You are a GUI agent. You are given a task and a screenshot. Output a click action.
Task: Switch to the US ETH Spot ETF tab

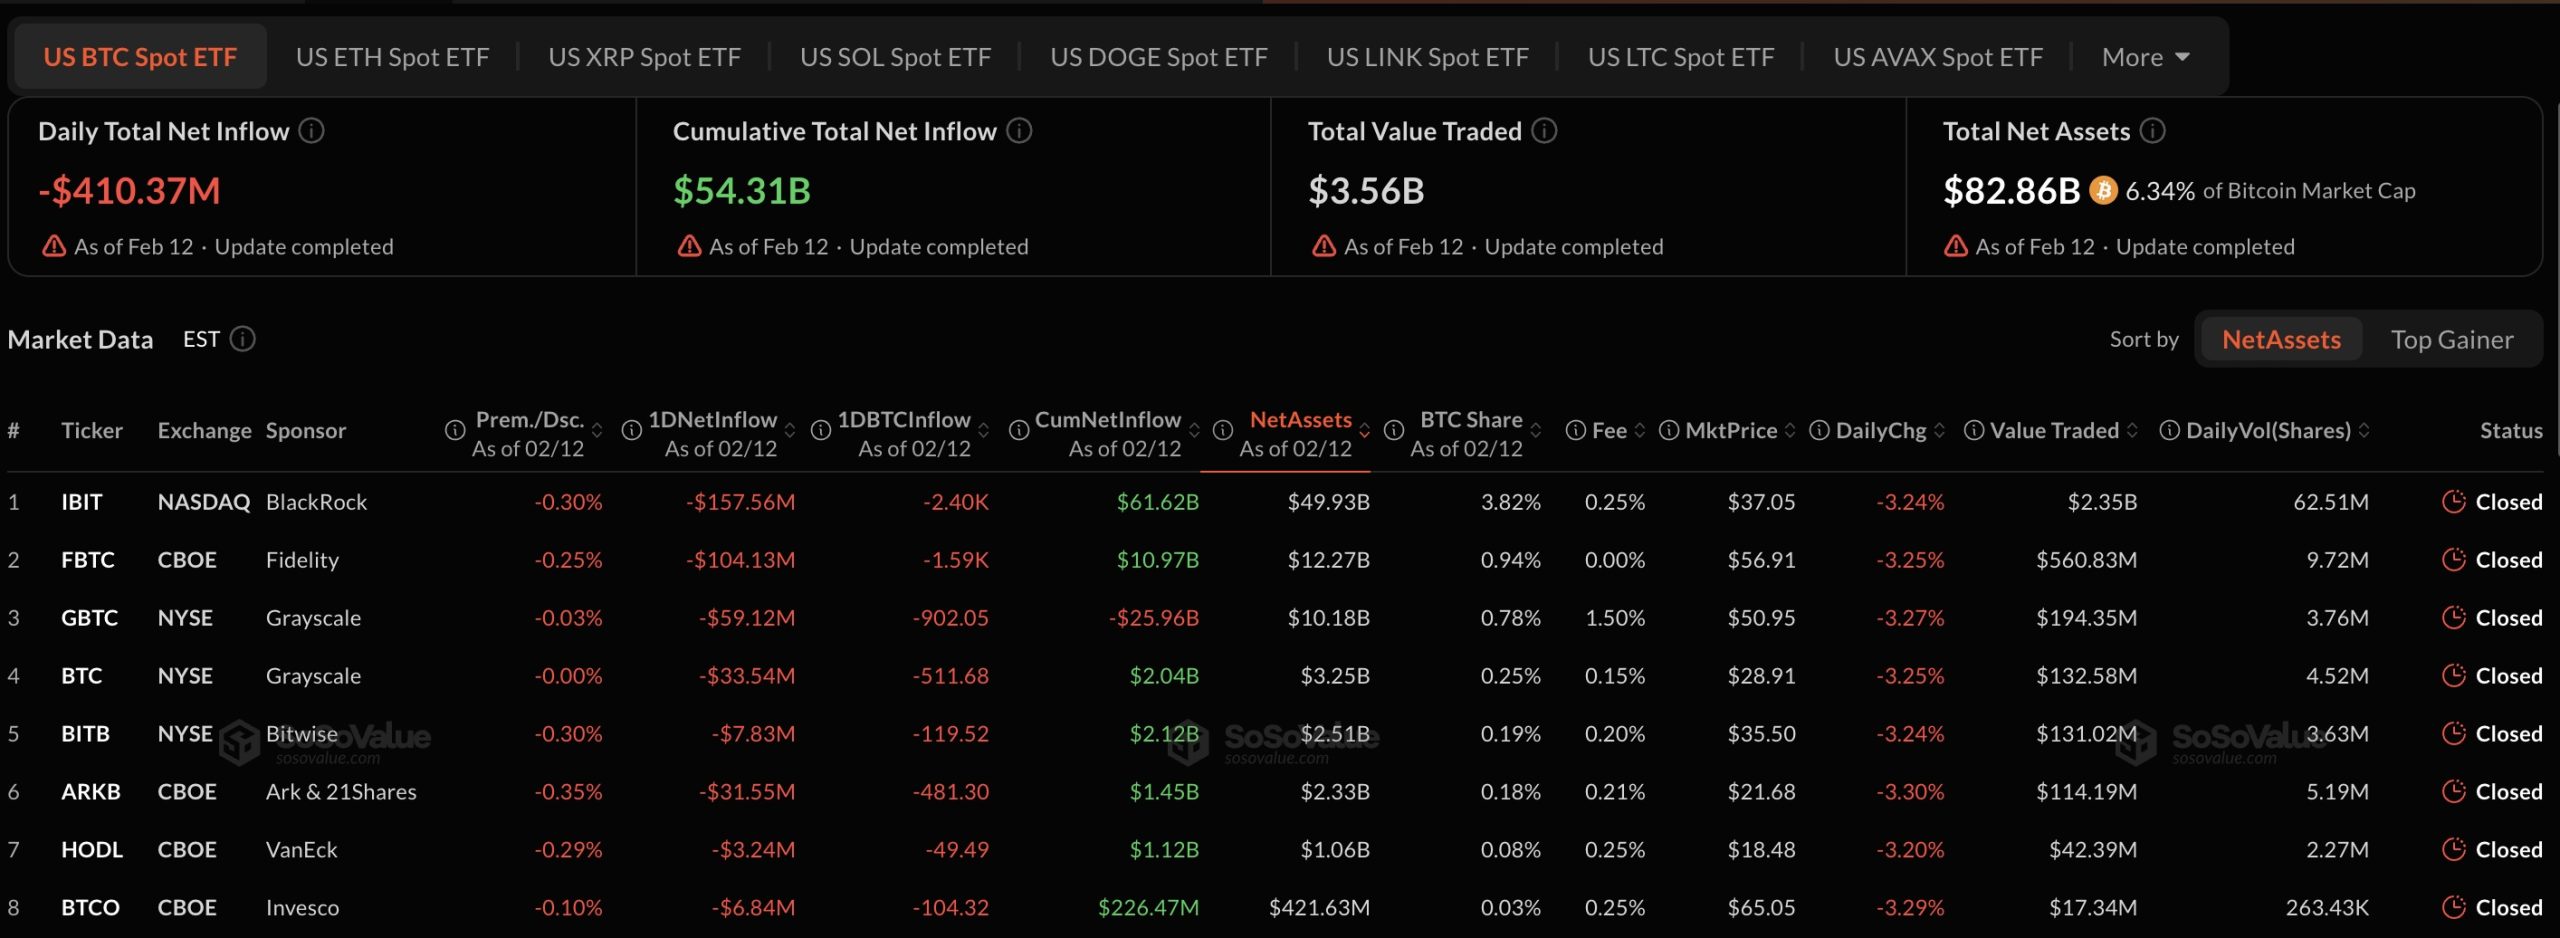tap(392, 56)
